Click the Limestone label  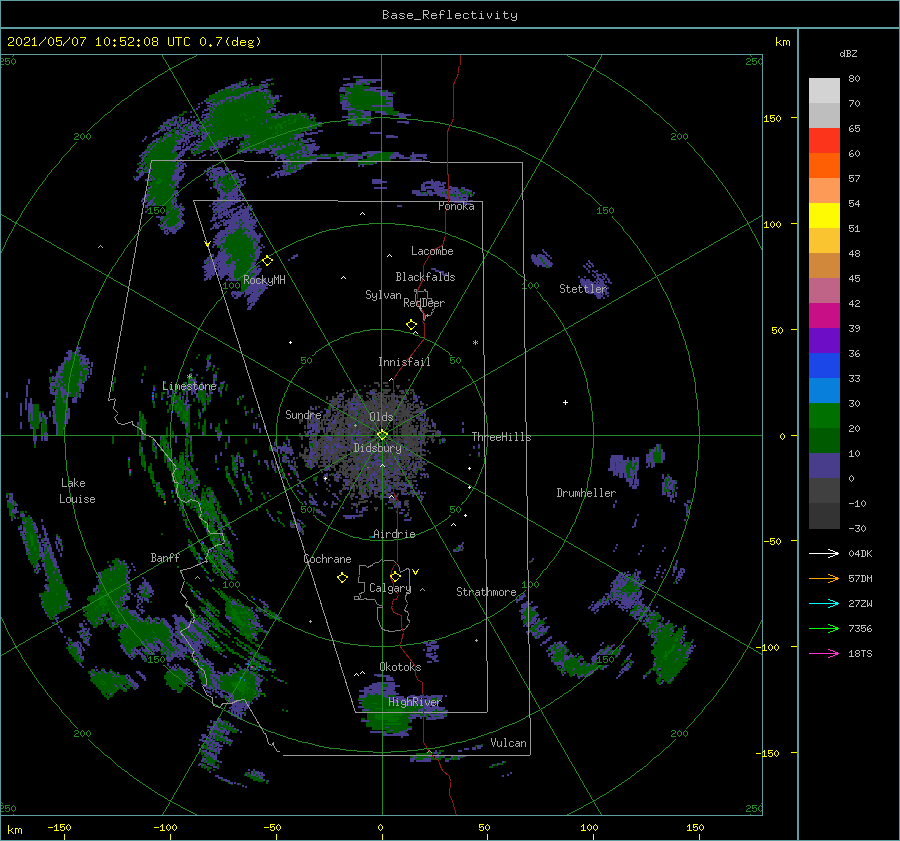coord(189,386)
